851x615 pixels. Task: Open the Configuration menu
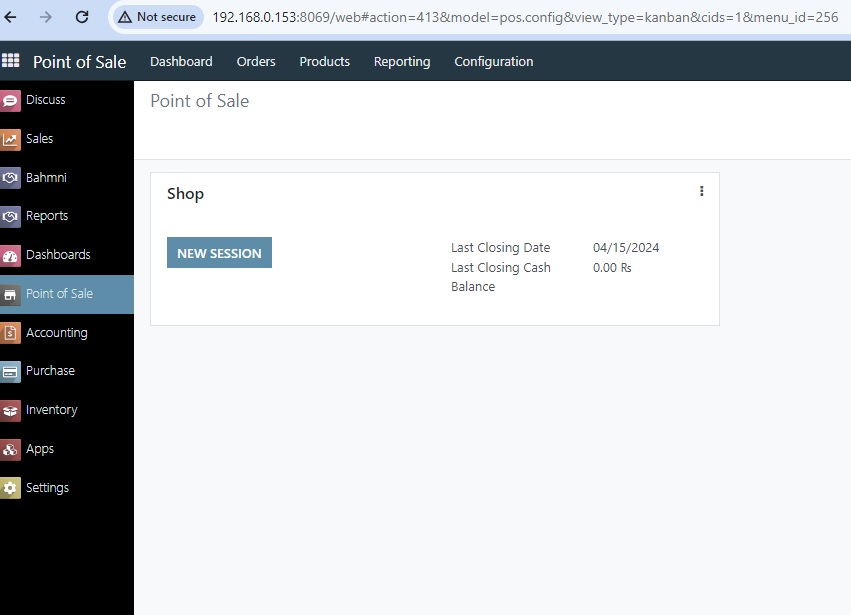pyautogui.click(x=493, y=62)
